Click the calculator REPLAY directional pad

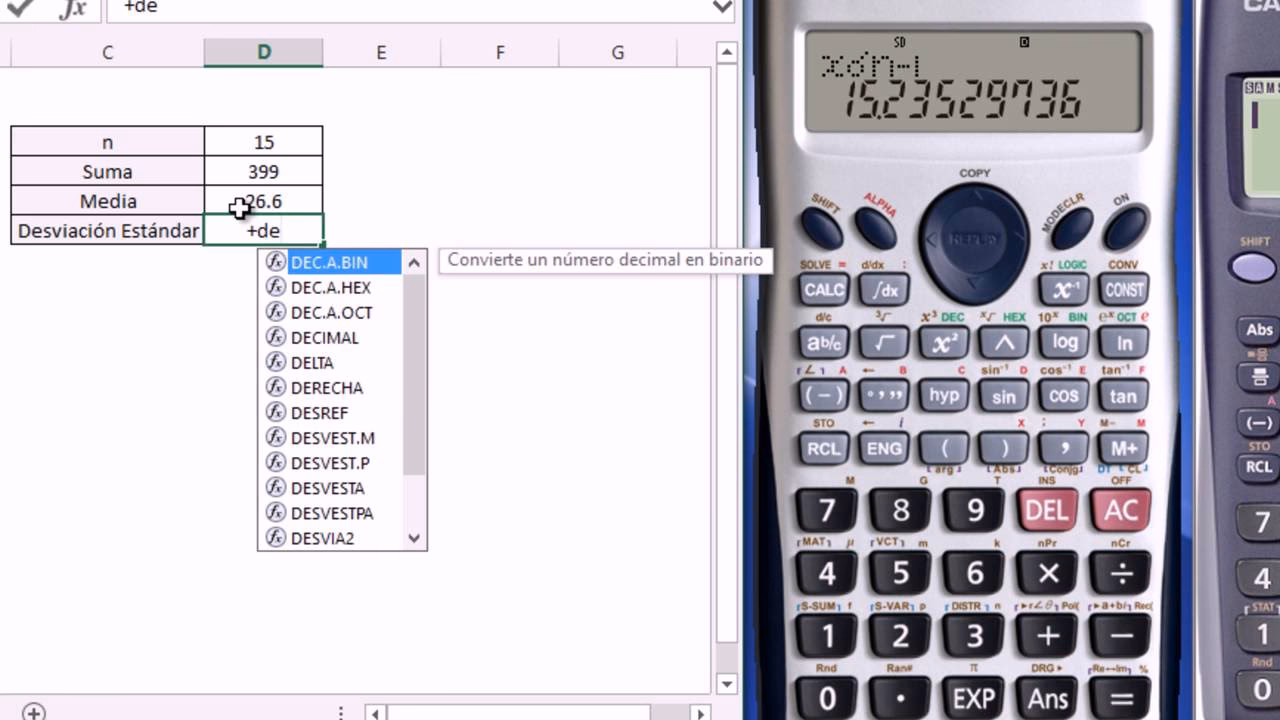click(x=974, y=240)
